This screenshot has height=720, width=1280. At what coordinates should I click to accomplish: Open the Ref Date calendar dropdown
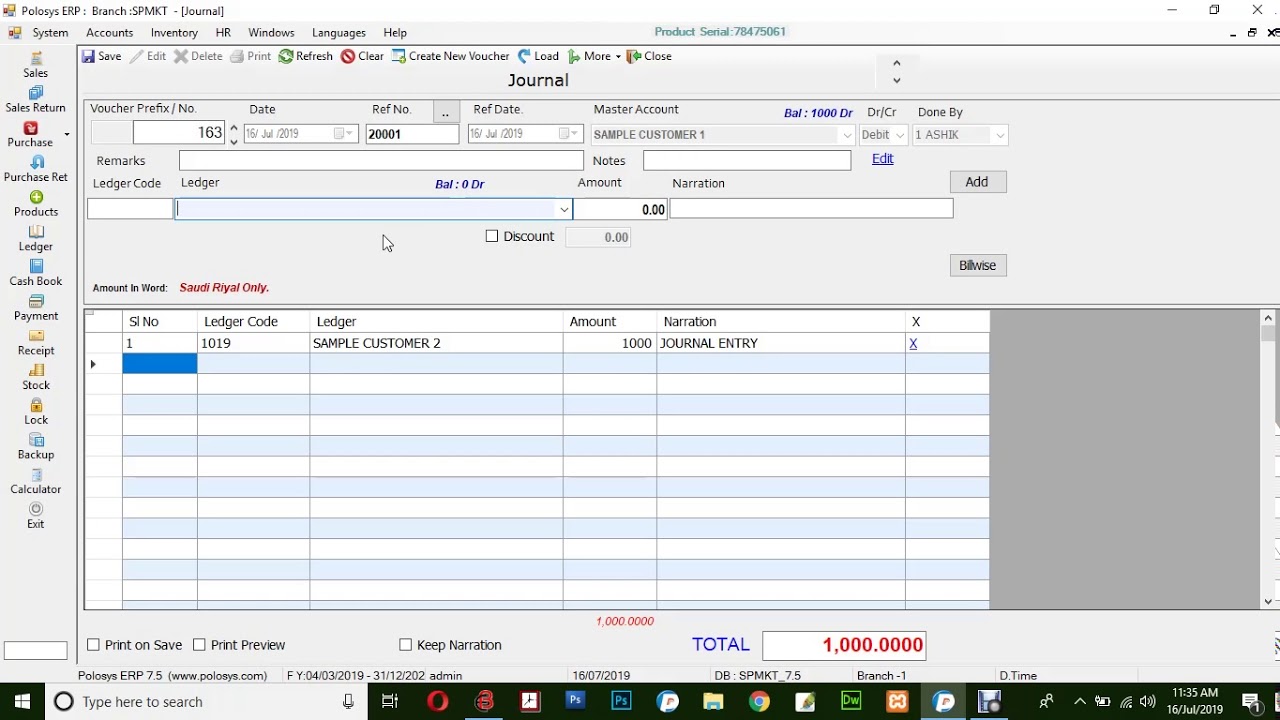click(568, 134)
